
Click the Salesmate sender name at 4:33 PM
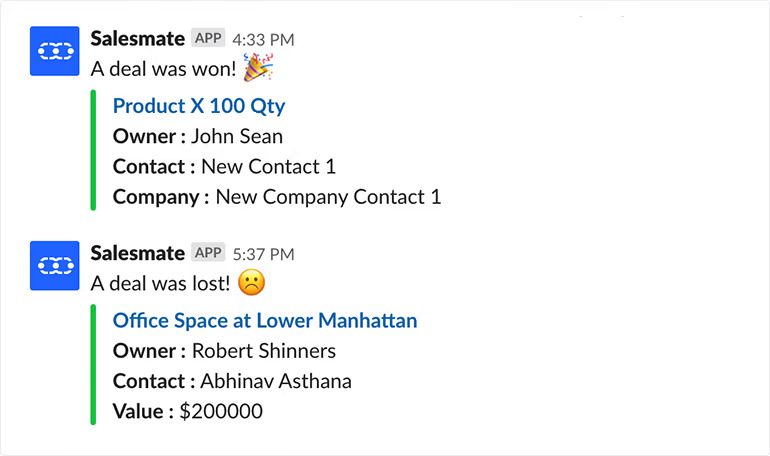point(138,38)
